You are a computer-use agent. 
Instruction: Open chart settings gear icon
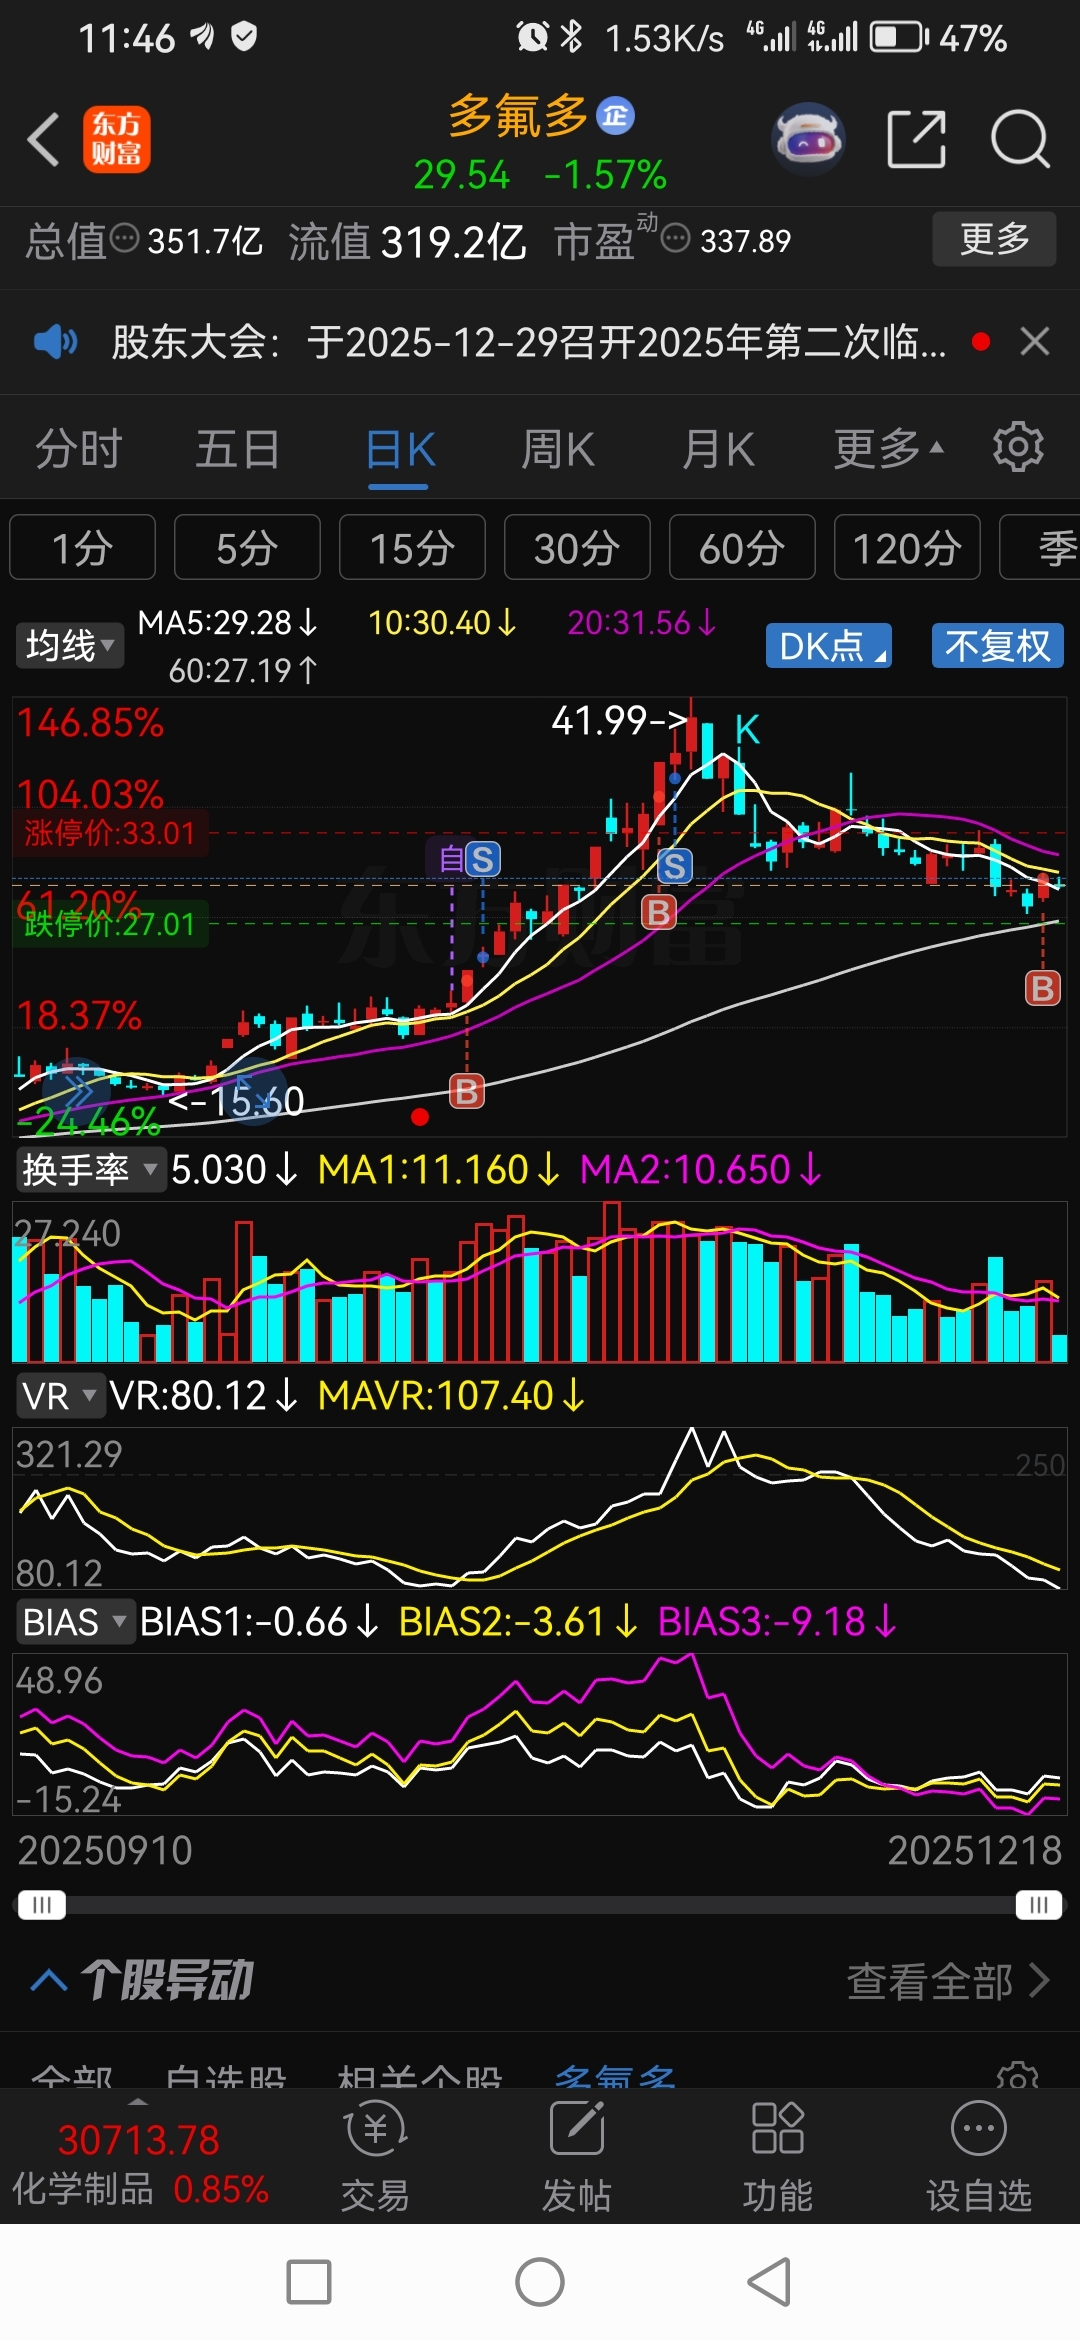[x=1018, y=447]
